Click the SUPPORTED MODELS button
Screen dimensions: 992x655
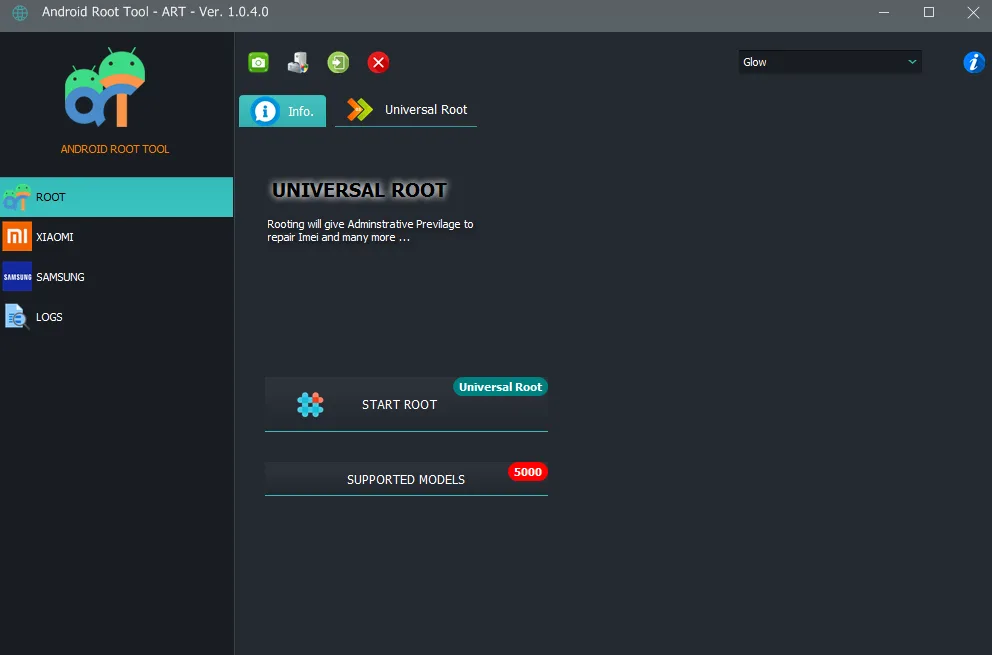[406, 479]
